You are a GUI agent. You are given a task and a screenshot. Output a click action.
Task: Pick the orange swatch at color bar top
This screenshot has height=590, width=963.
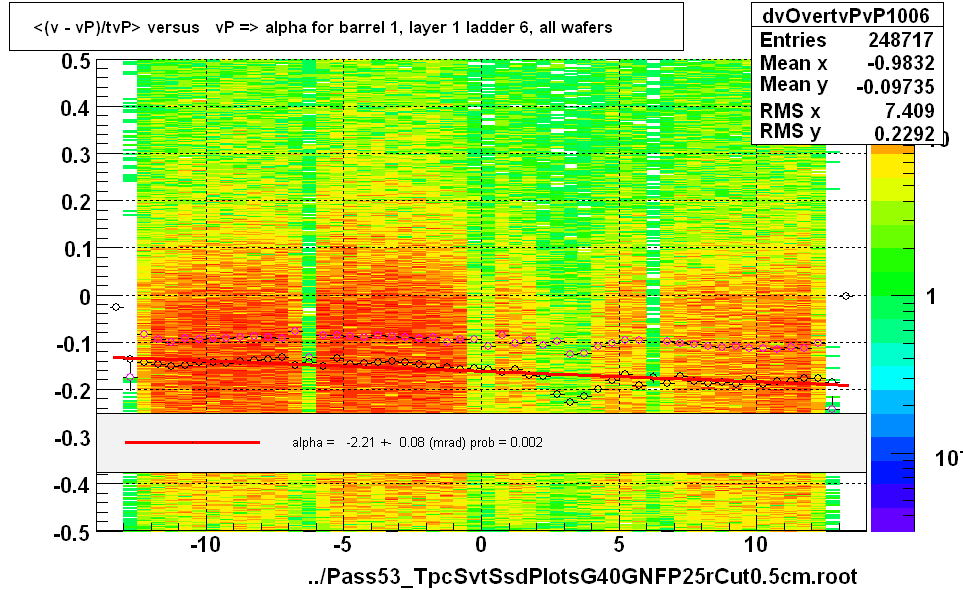pyautogui.click(x=892, y=149)
